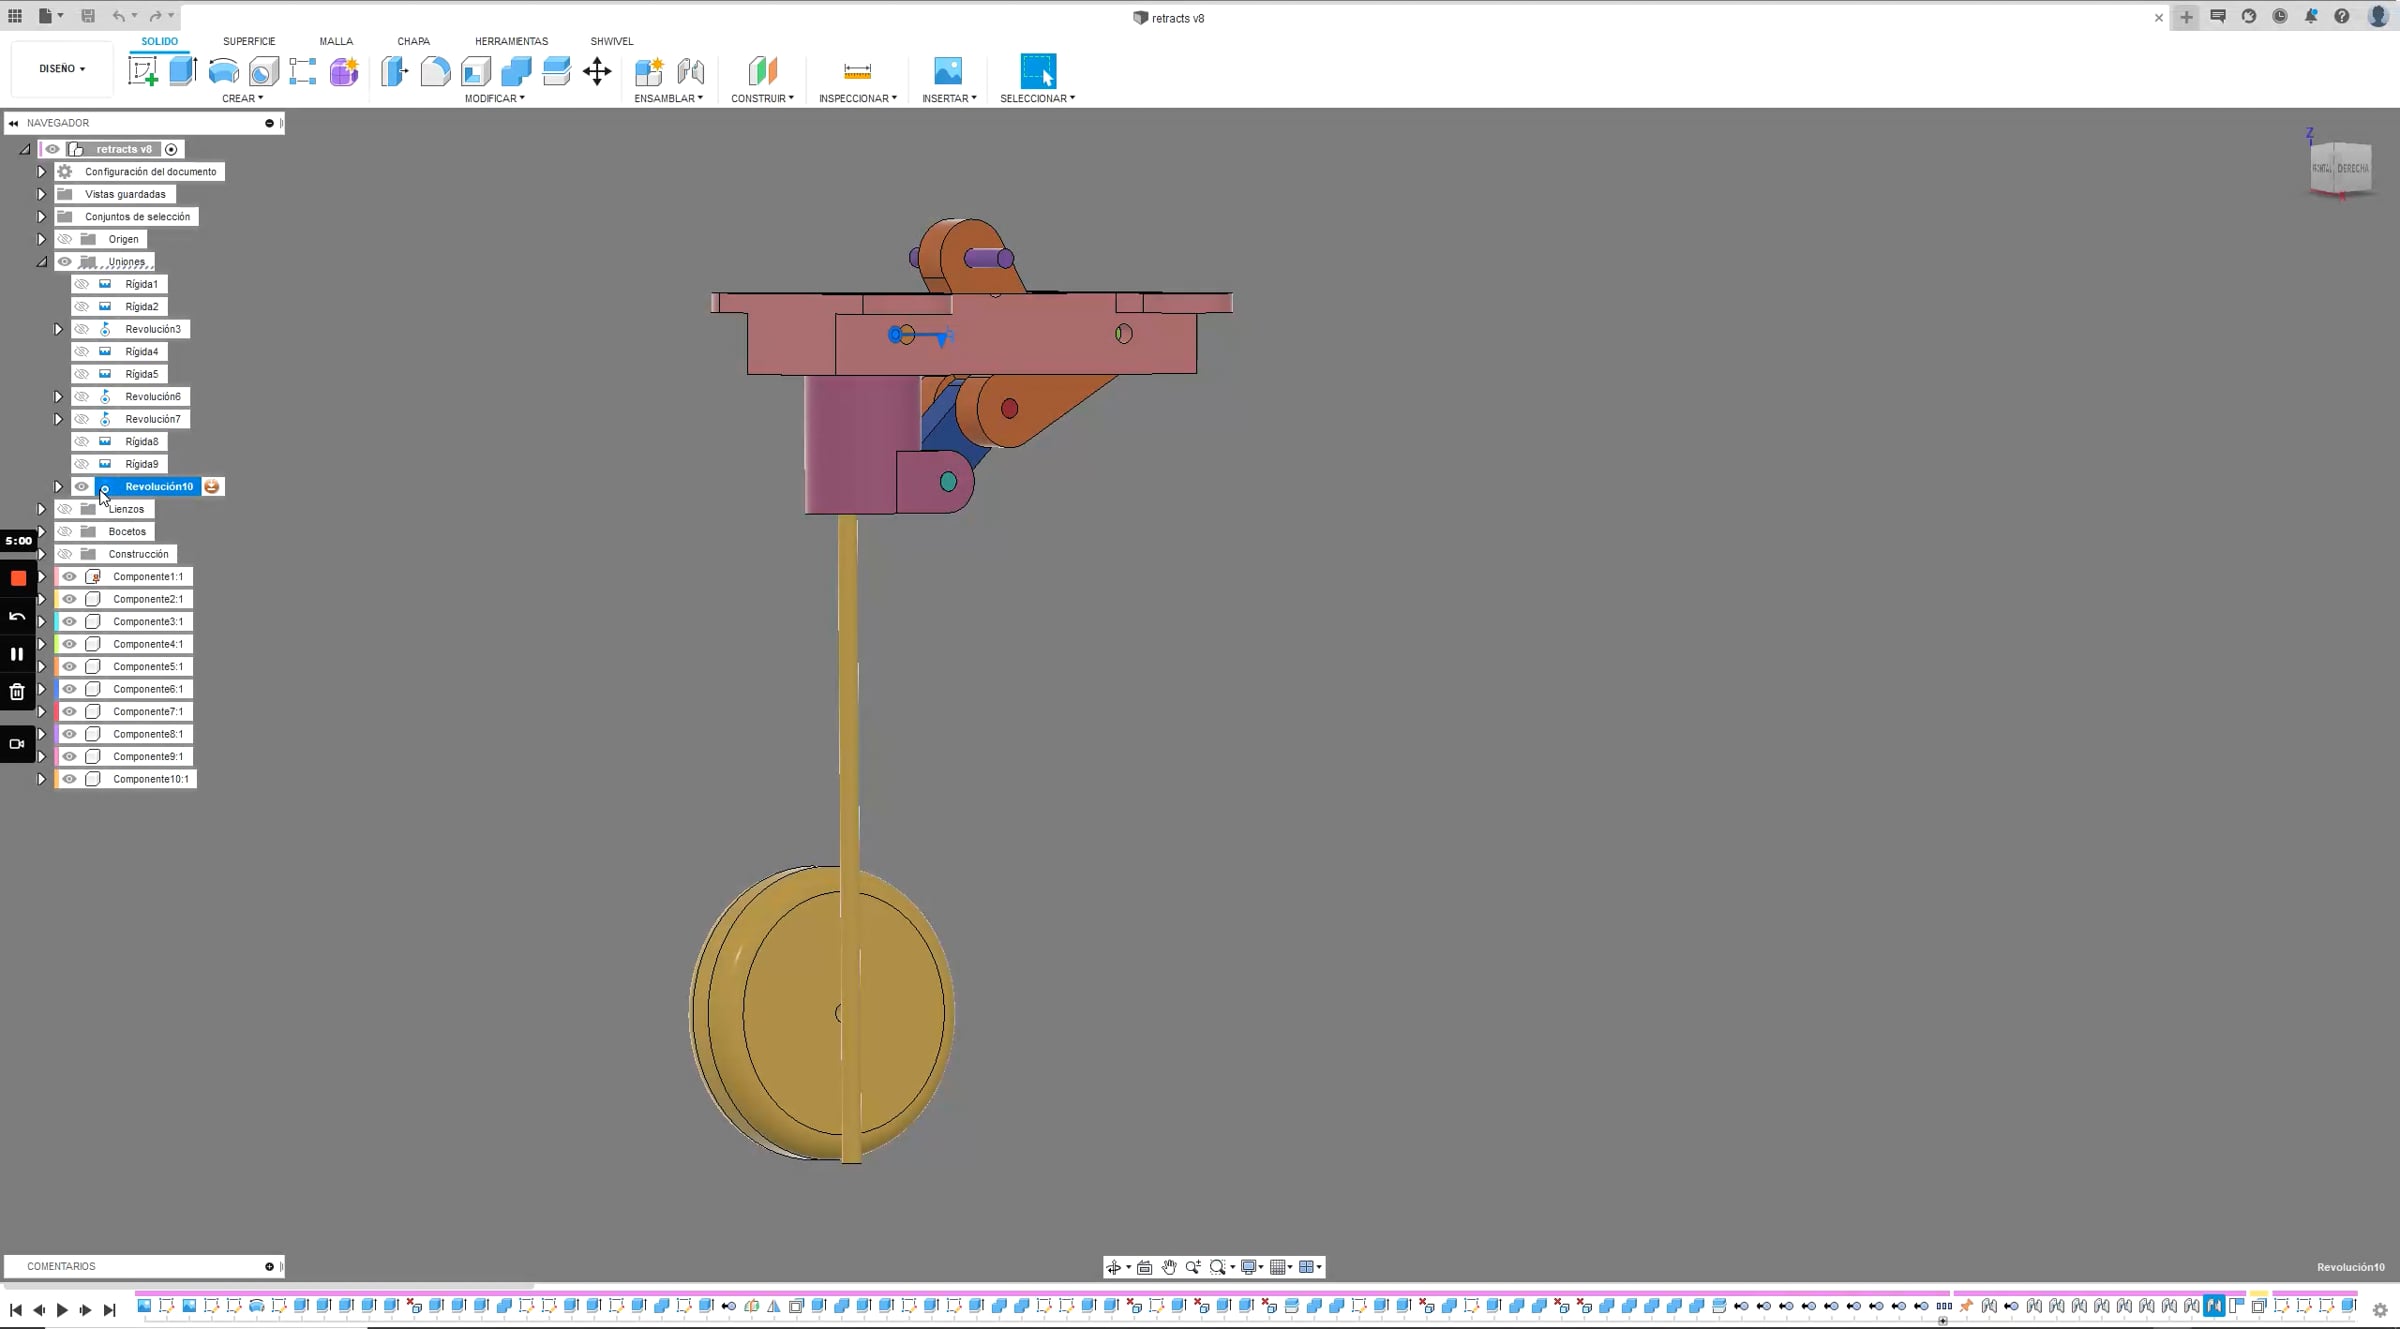Toggle visibility of the Uniones folder
This screenshot has height=1329, width=2400.
pyautogui.click(x=65, y=262)
